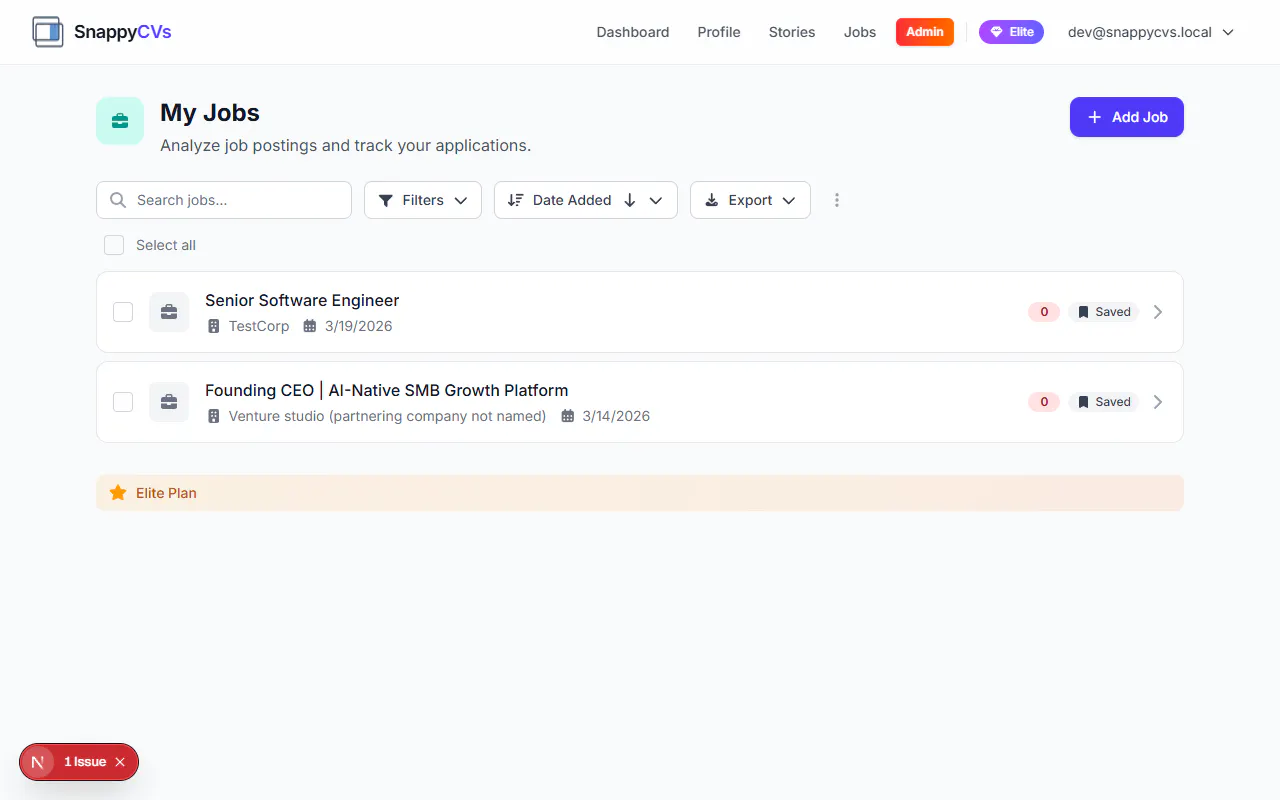The height and width of the screenshot is (800, 1280).
Task: Click the Elite plan badge
Action: pyautogui.click(x=1011, y=32)
